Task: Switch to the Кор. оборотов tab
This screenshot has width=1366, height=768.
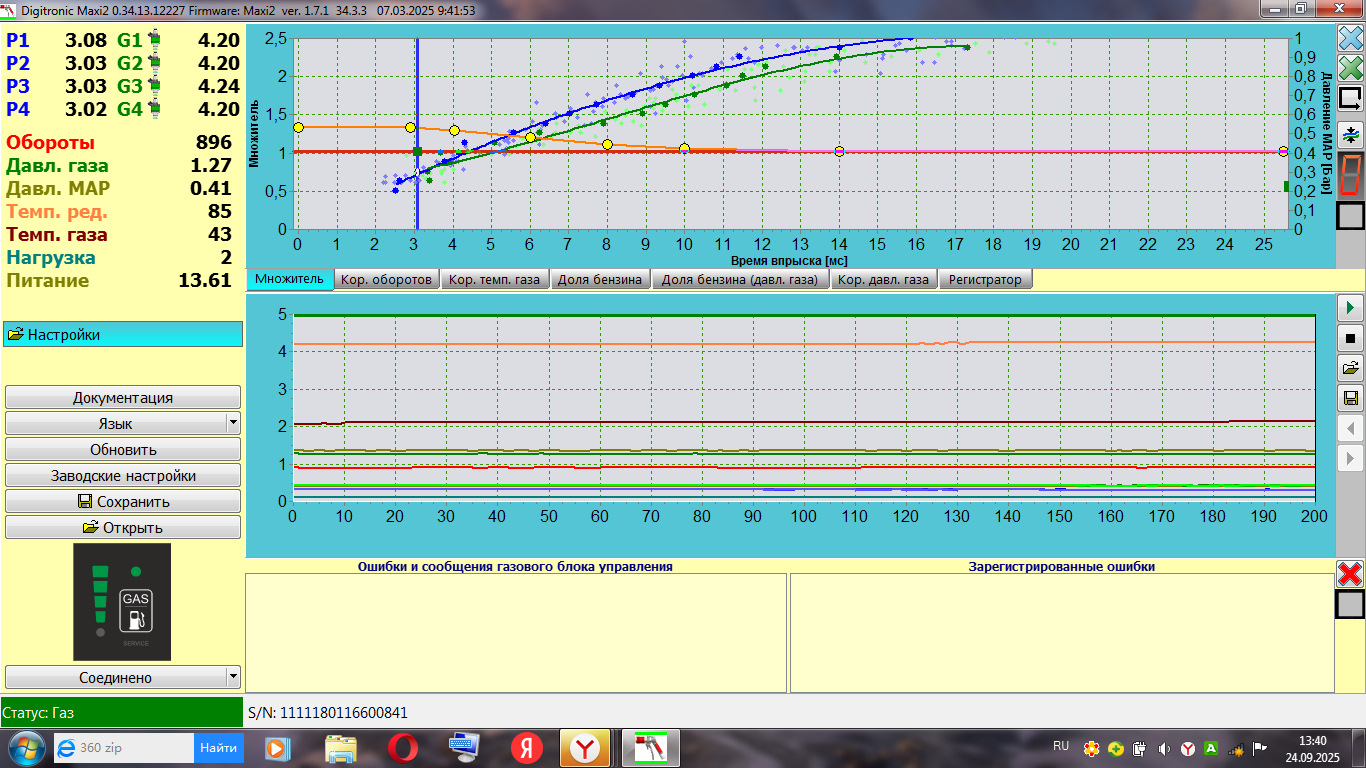Action: (386, 280)
